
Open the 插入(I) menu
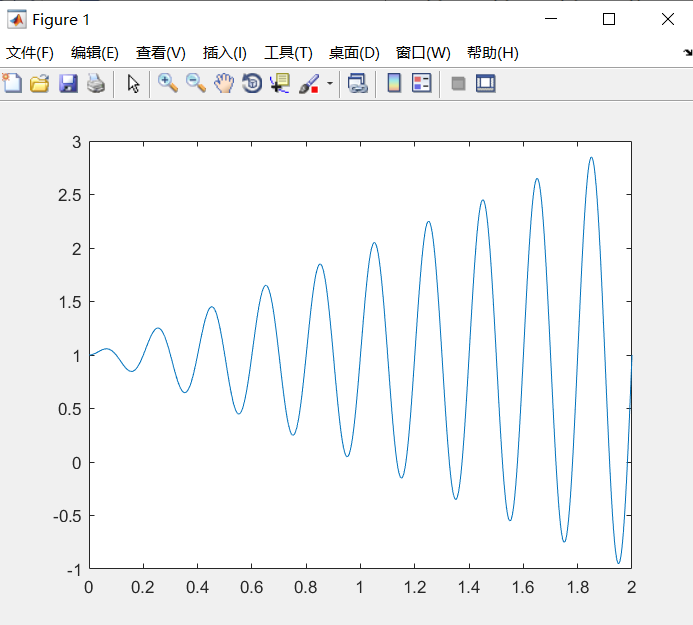(x=225, y=53)
